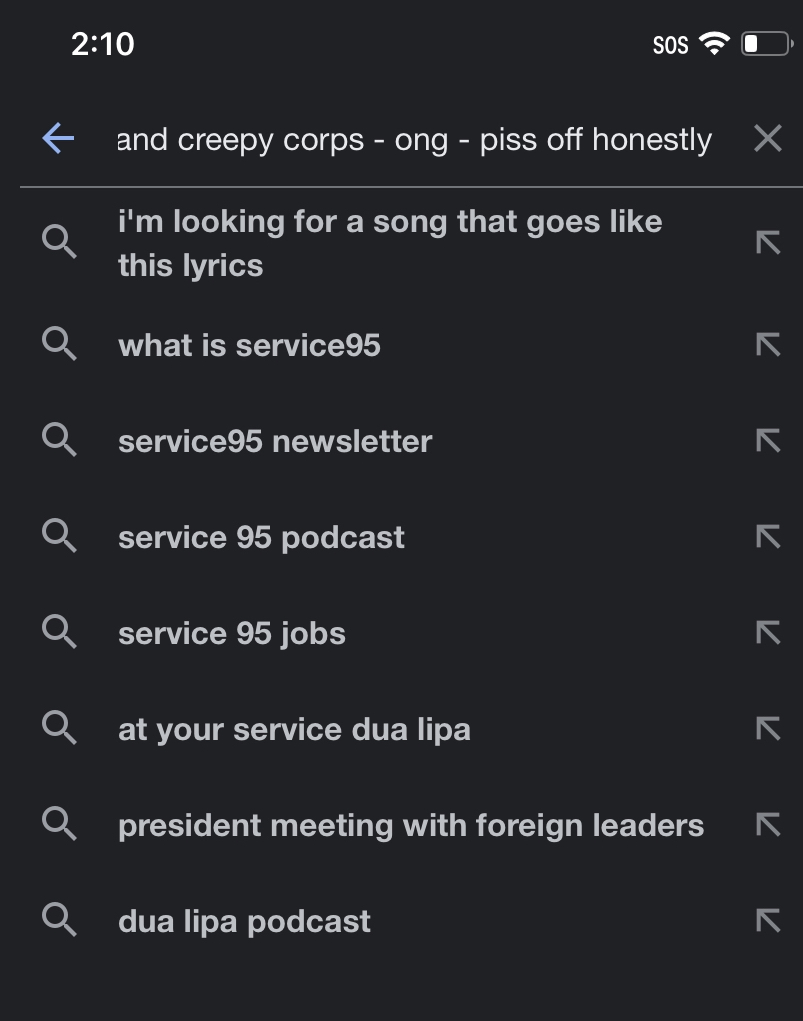Select "president meeting with foreign leaders" suggestion
The height and width of the screenshot is (1021, 803).
point(411,826)
